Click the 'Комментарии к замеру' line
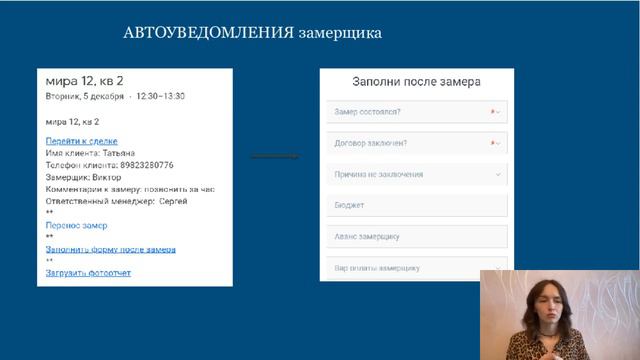The height and width of the screenshot is (360, 640). [x=130, y=189]
